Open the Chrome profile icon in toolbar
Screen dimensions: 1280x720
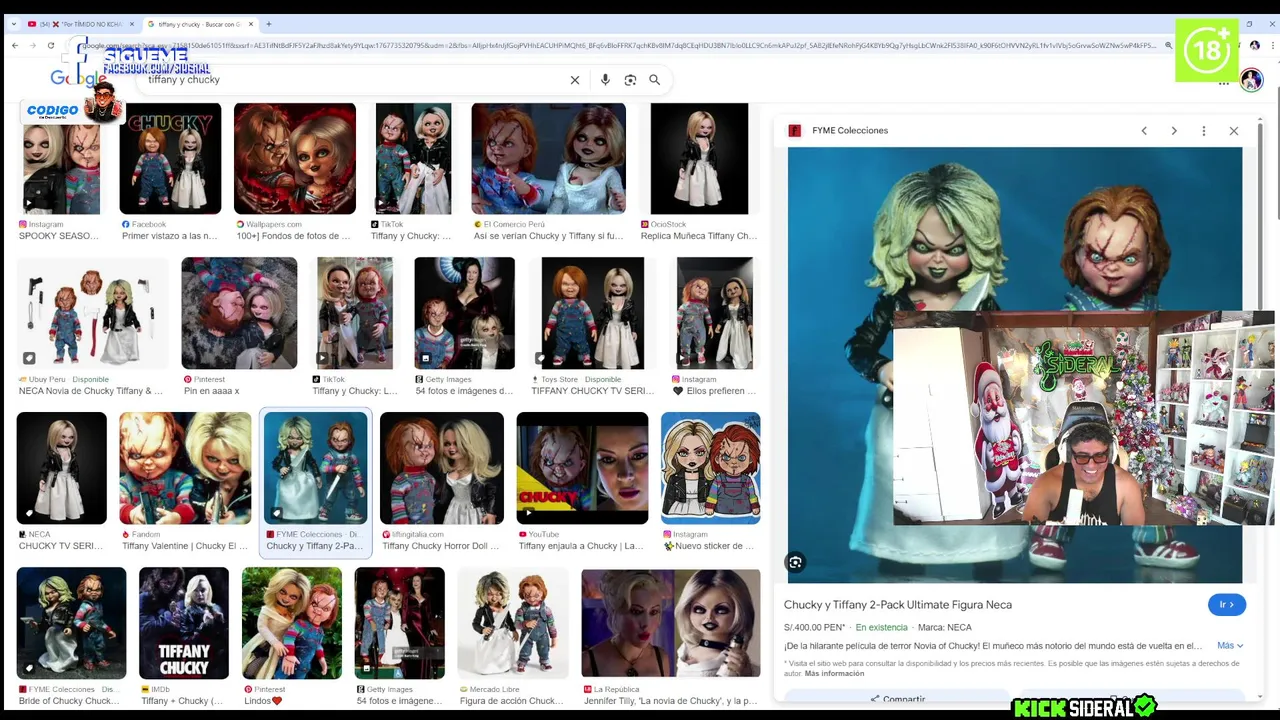click(1254, 45)
